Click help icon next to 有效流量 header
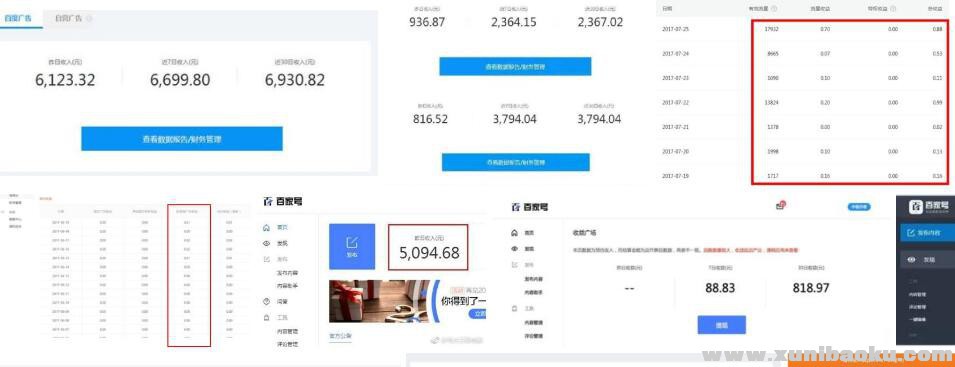 (x=774, y=9)
